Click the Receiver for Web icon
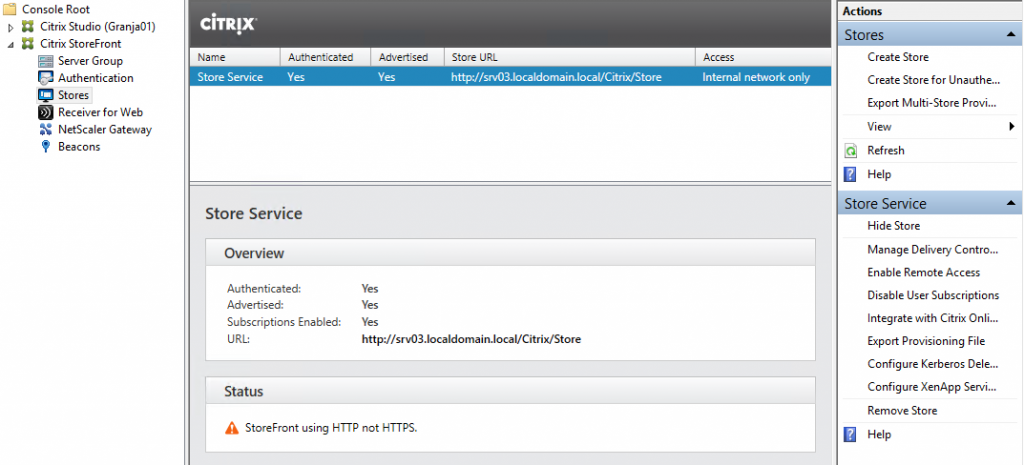 pyautogui.click(x=46, y=112)
